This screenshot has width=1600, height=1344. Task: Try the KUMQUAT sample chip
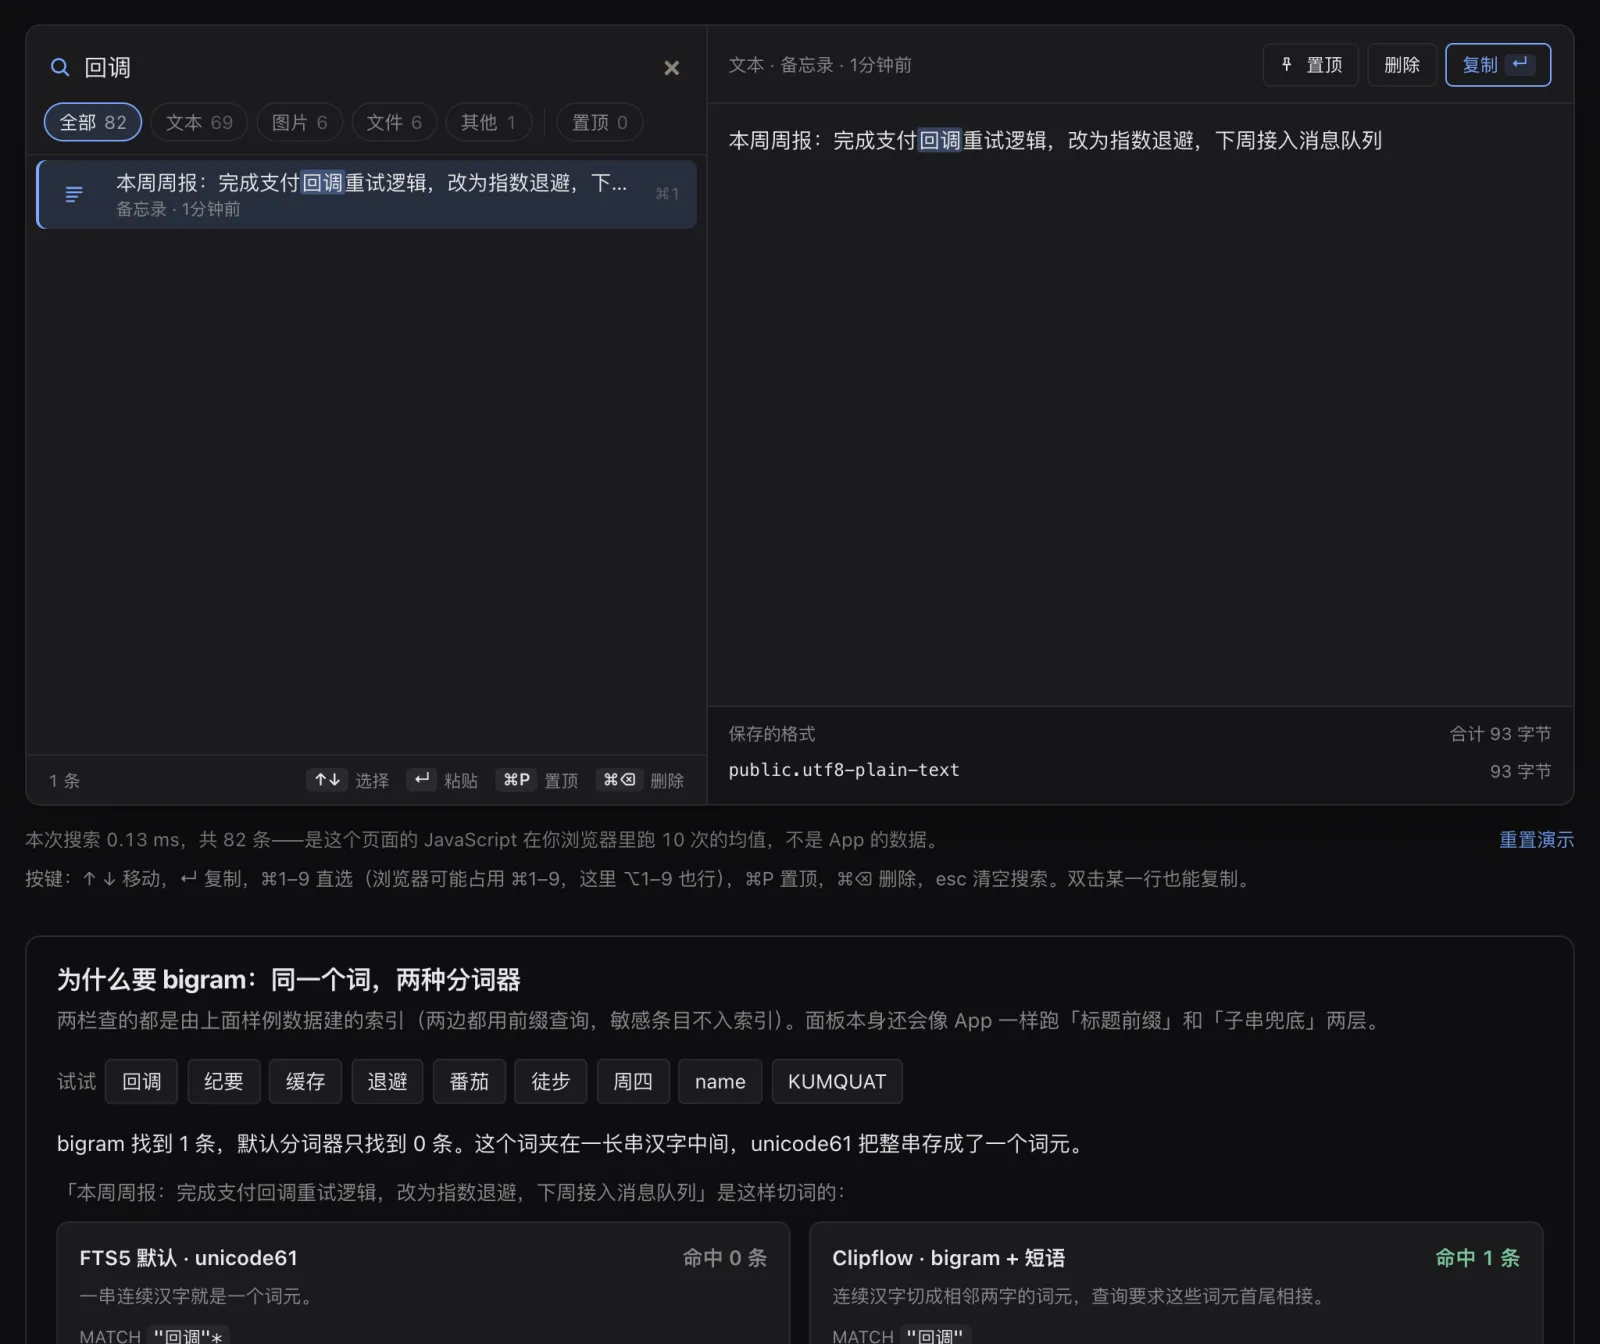click(x=837, y=1081)
